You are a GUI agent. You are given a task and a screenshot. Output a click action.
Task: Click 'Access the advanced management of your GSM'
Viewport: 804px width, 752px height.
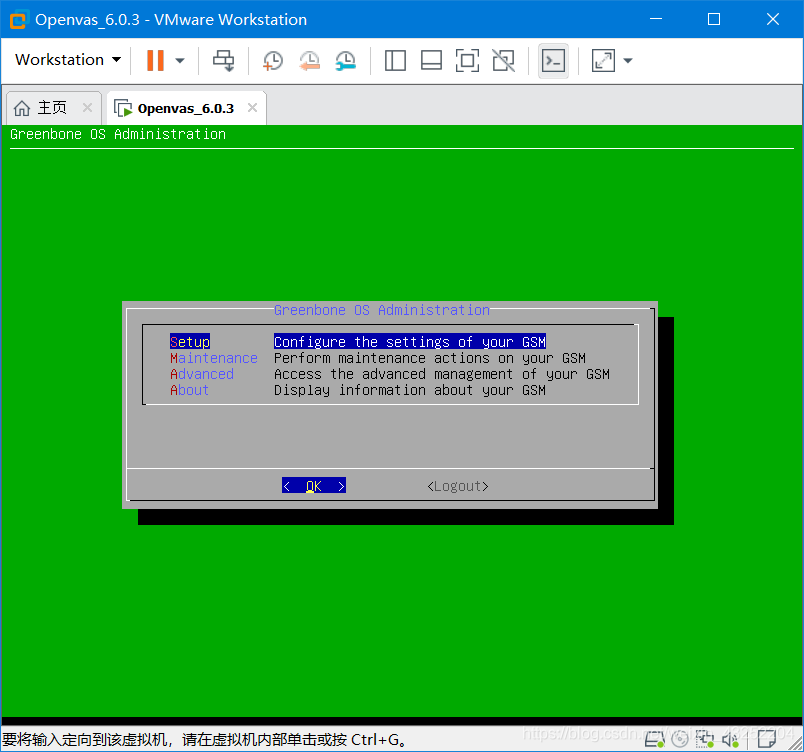tap(441, 374)
